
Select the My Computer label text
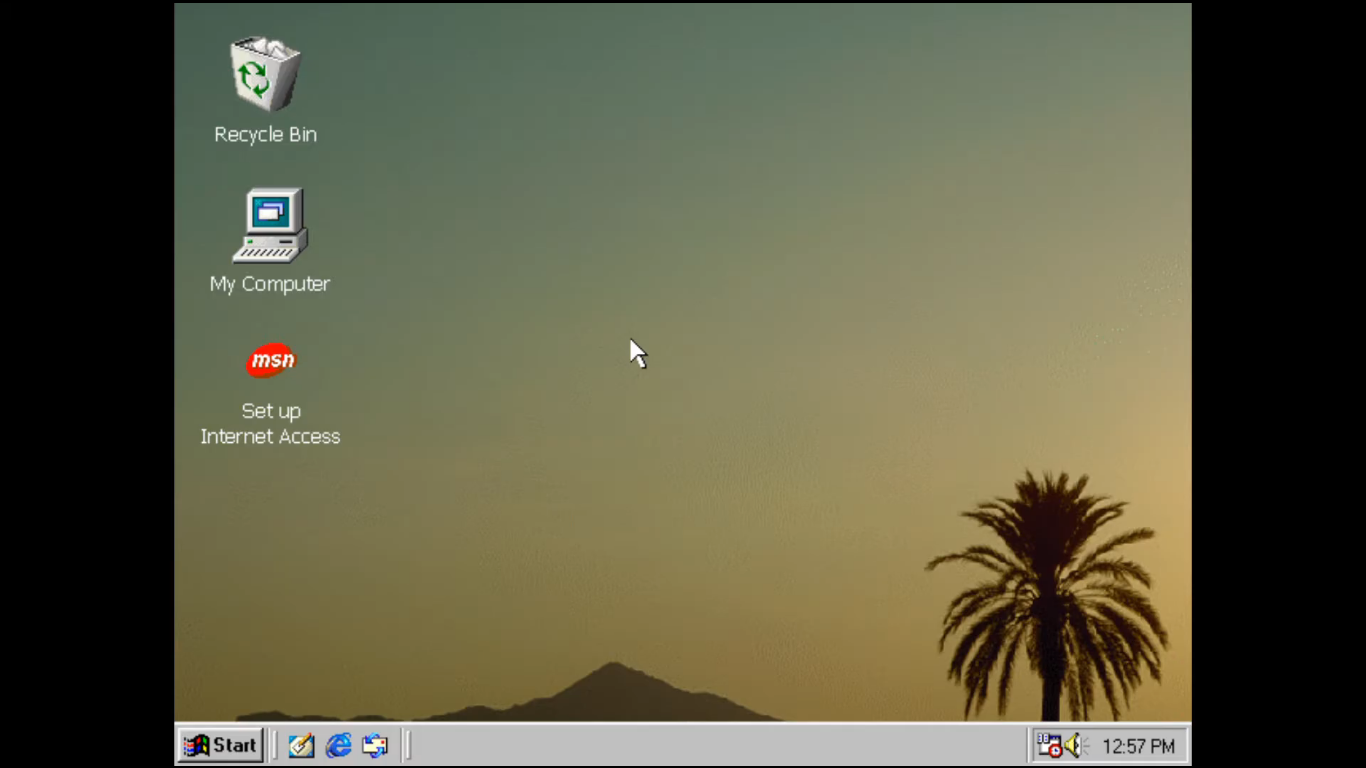pyautogui.click(x=269, y=284)
